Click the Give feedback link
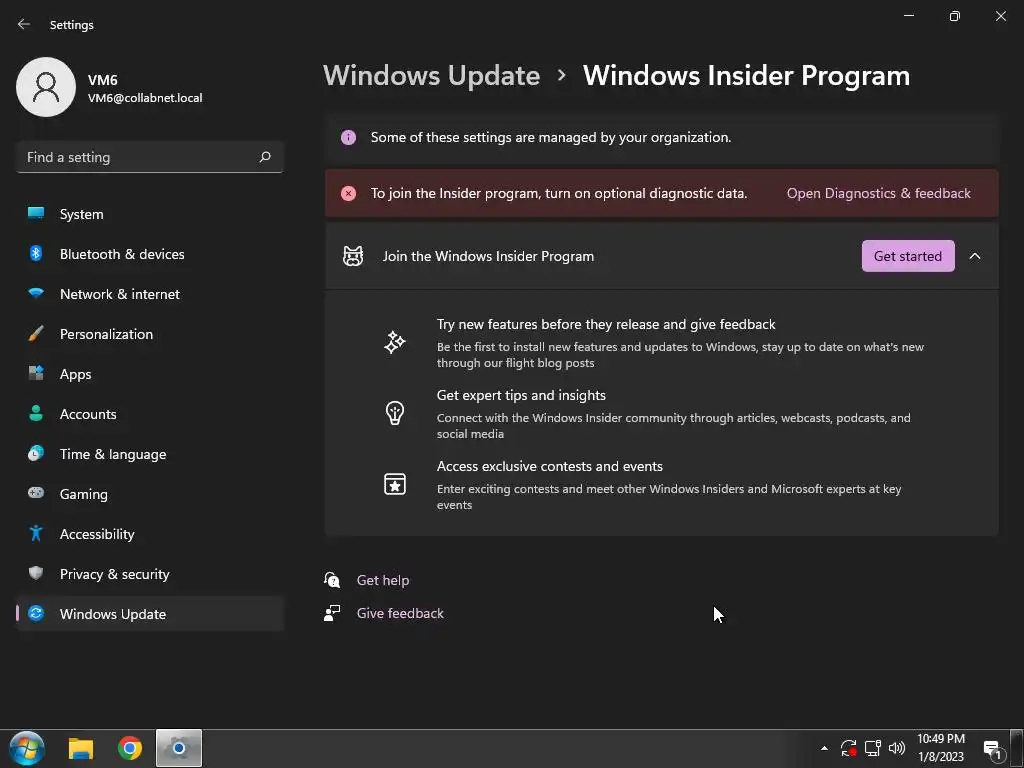The image size is (1024, 768). click(x=400, y=613)
